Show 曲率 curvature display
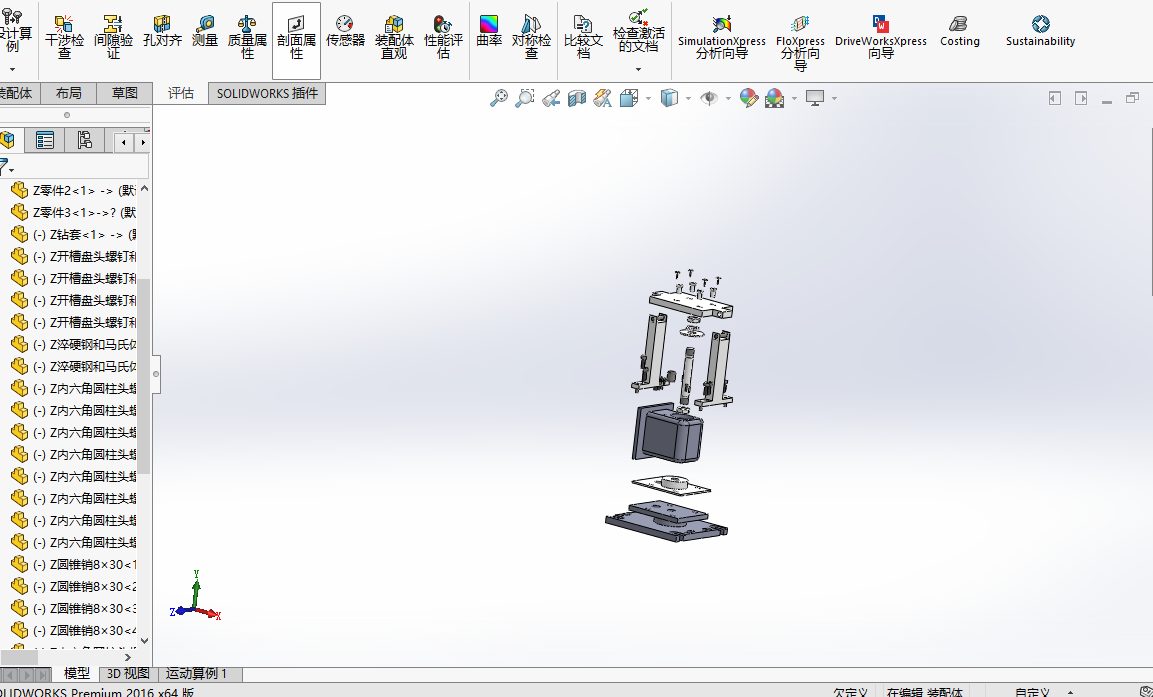 (x=489, y=32)
